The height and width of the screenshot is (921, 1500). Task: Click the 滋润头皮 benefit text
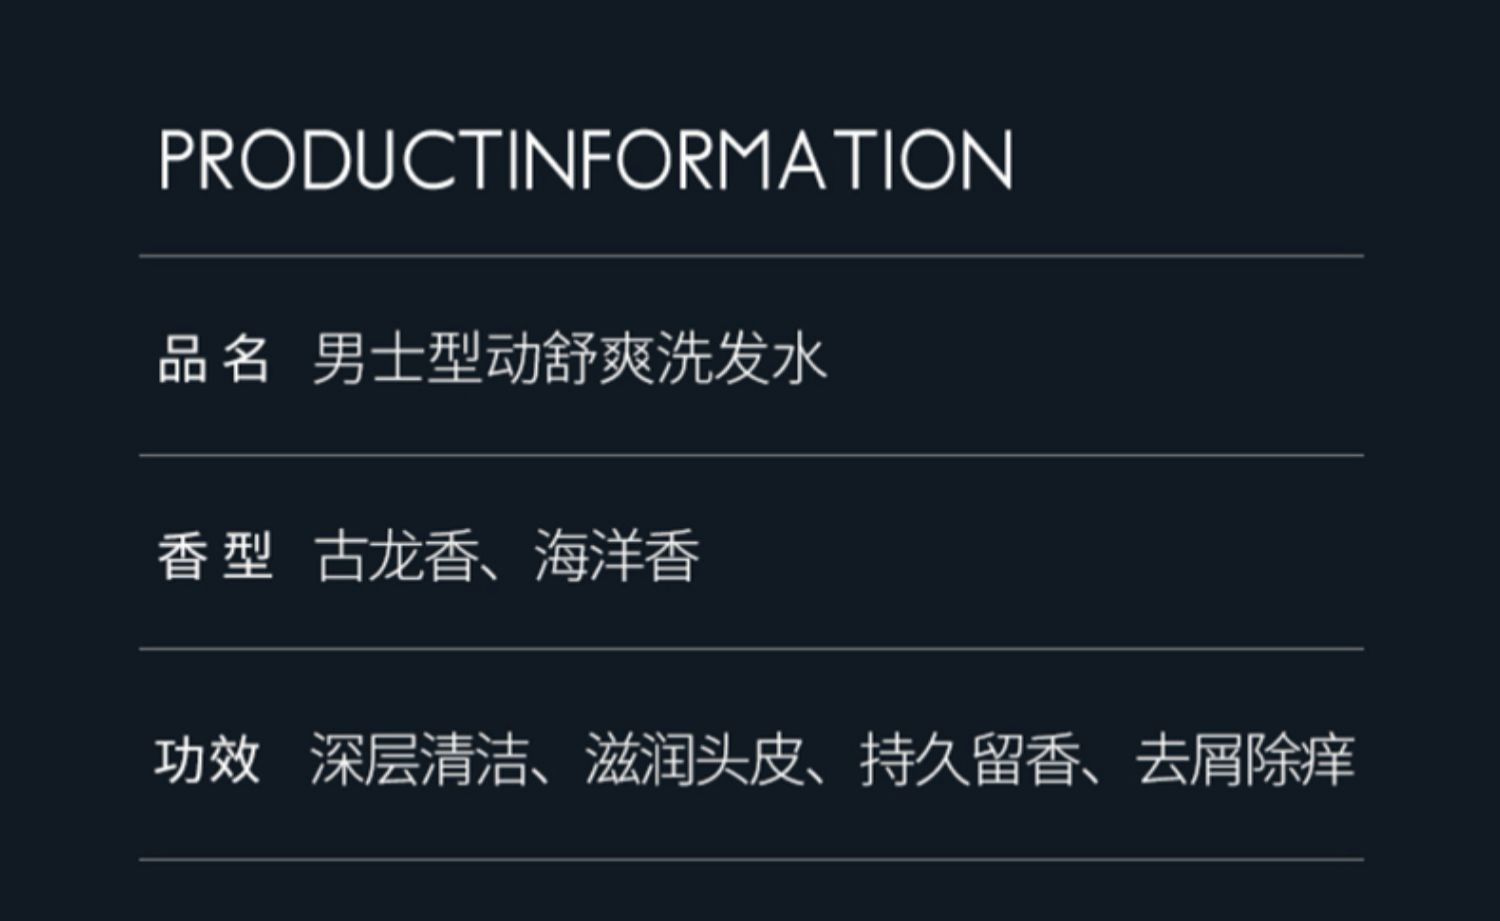pos(694,760)
